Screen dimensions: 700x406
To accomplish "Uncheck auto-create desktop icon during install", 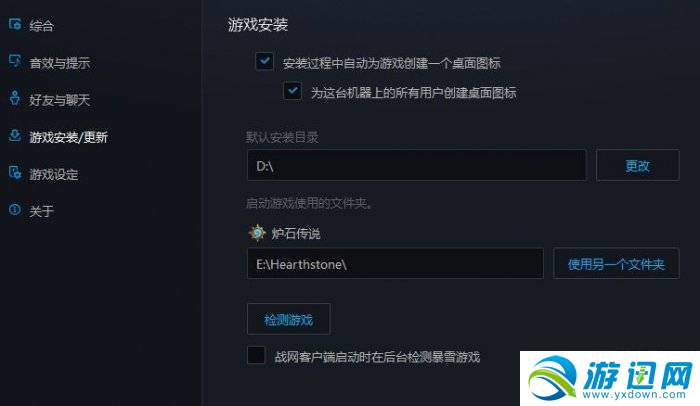I will click(x=264, y=61).
